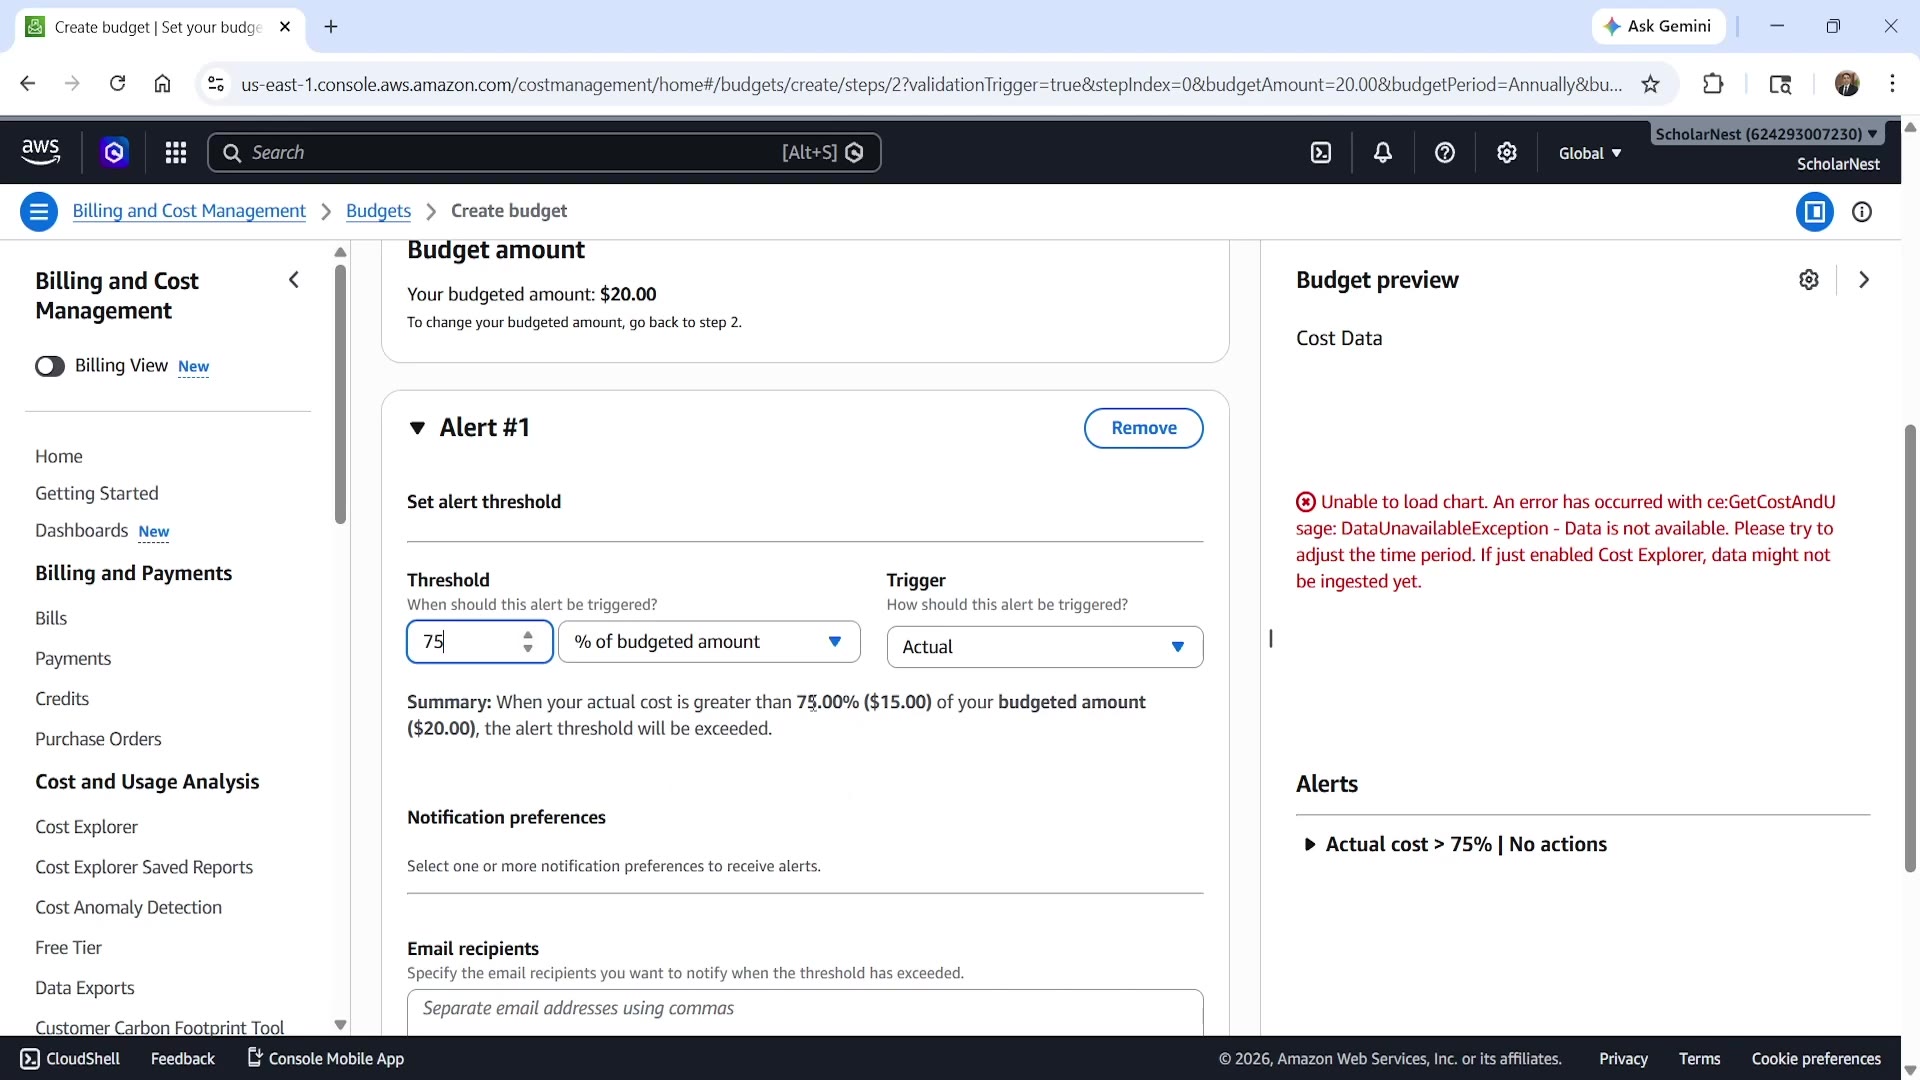Open the Privacy footer link
Screen dimensions: 1920x1080
1623,1059
